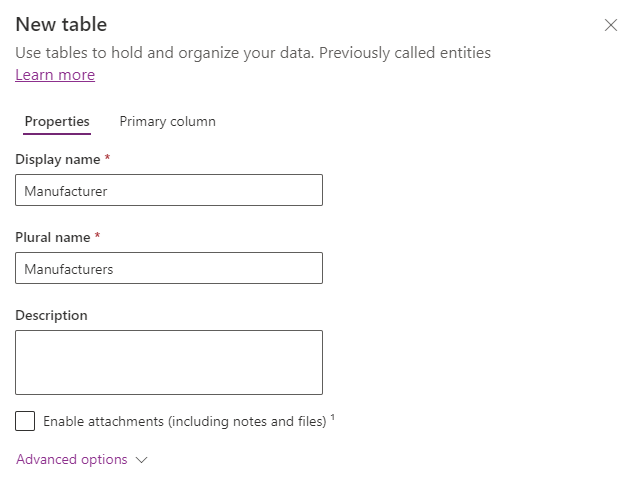The image size is (625, 486).
Task: Close the New table panel
Action: (611, 25)
